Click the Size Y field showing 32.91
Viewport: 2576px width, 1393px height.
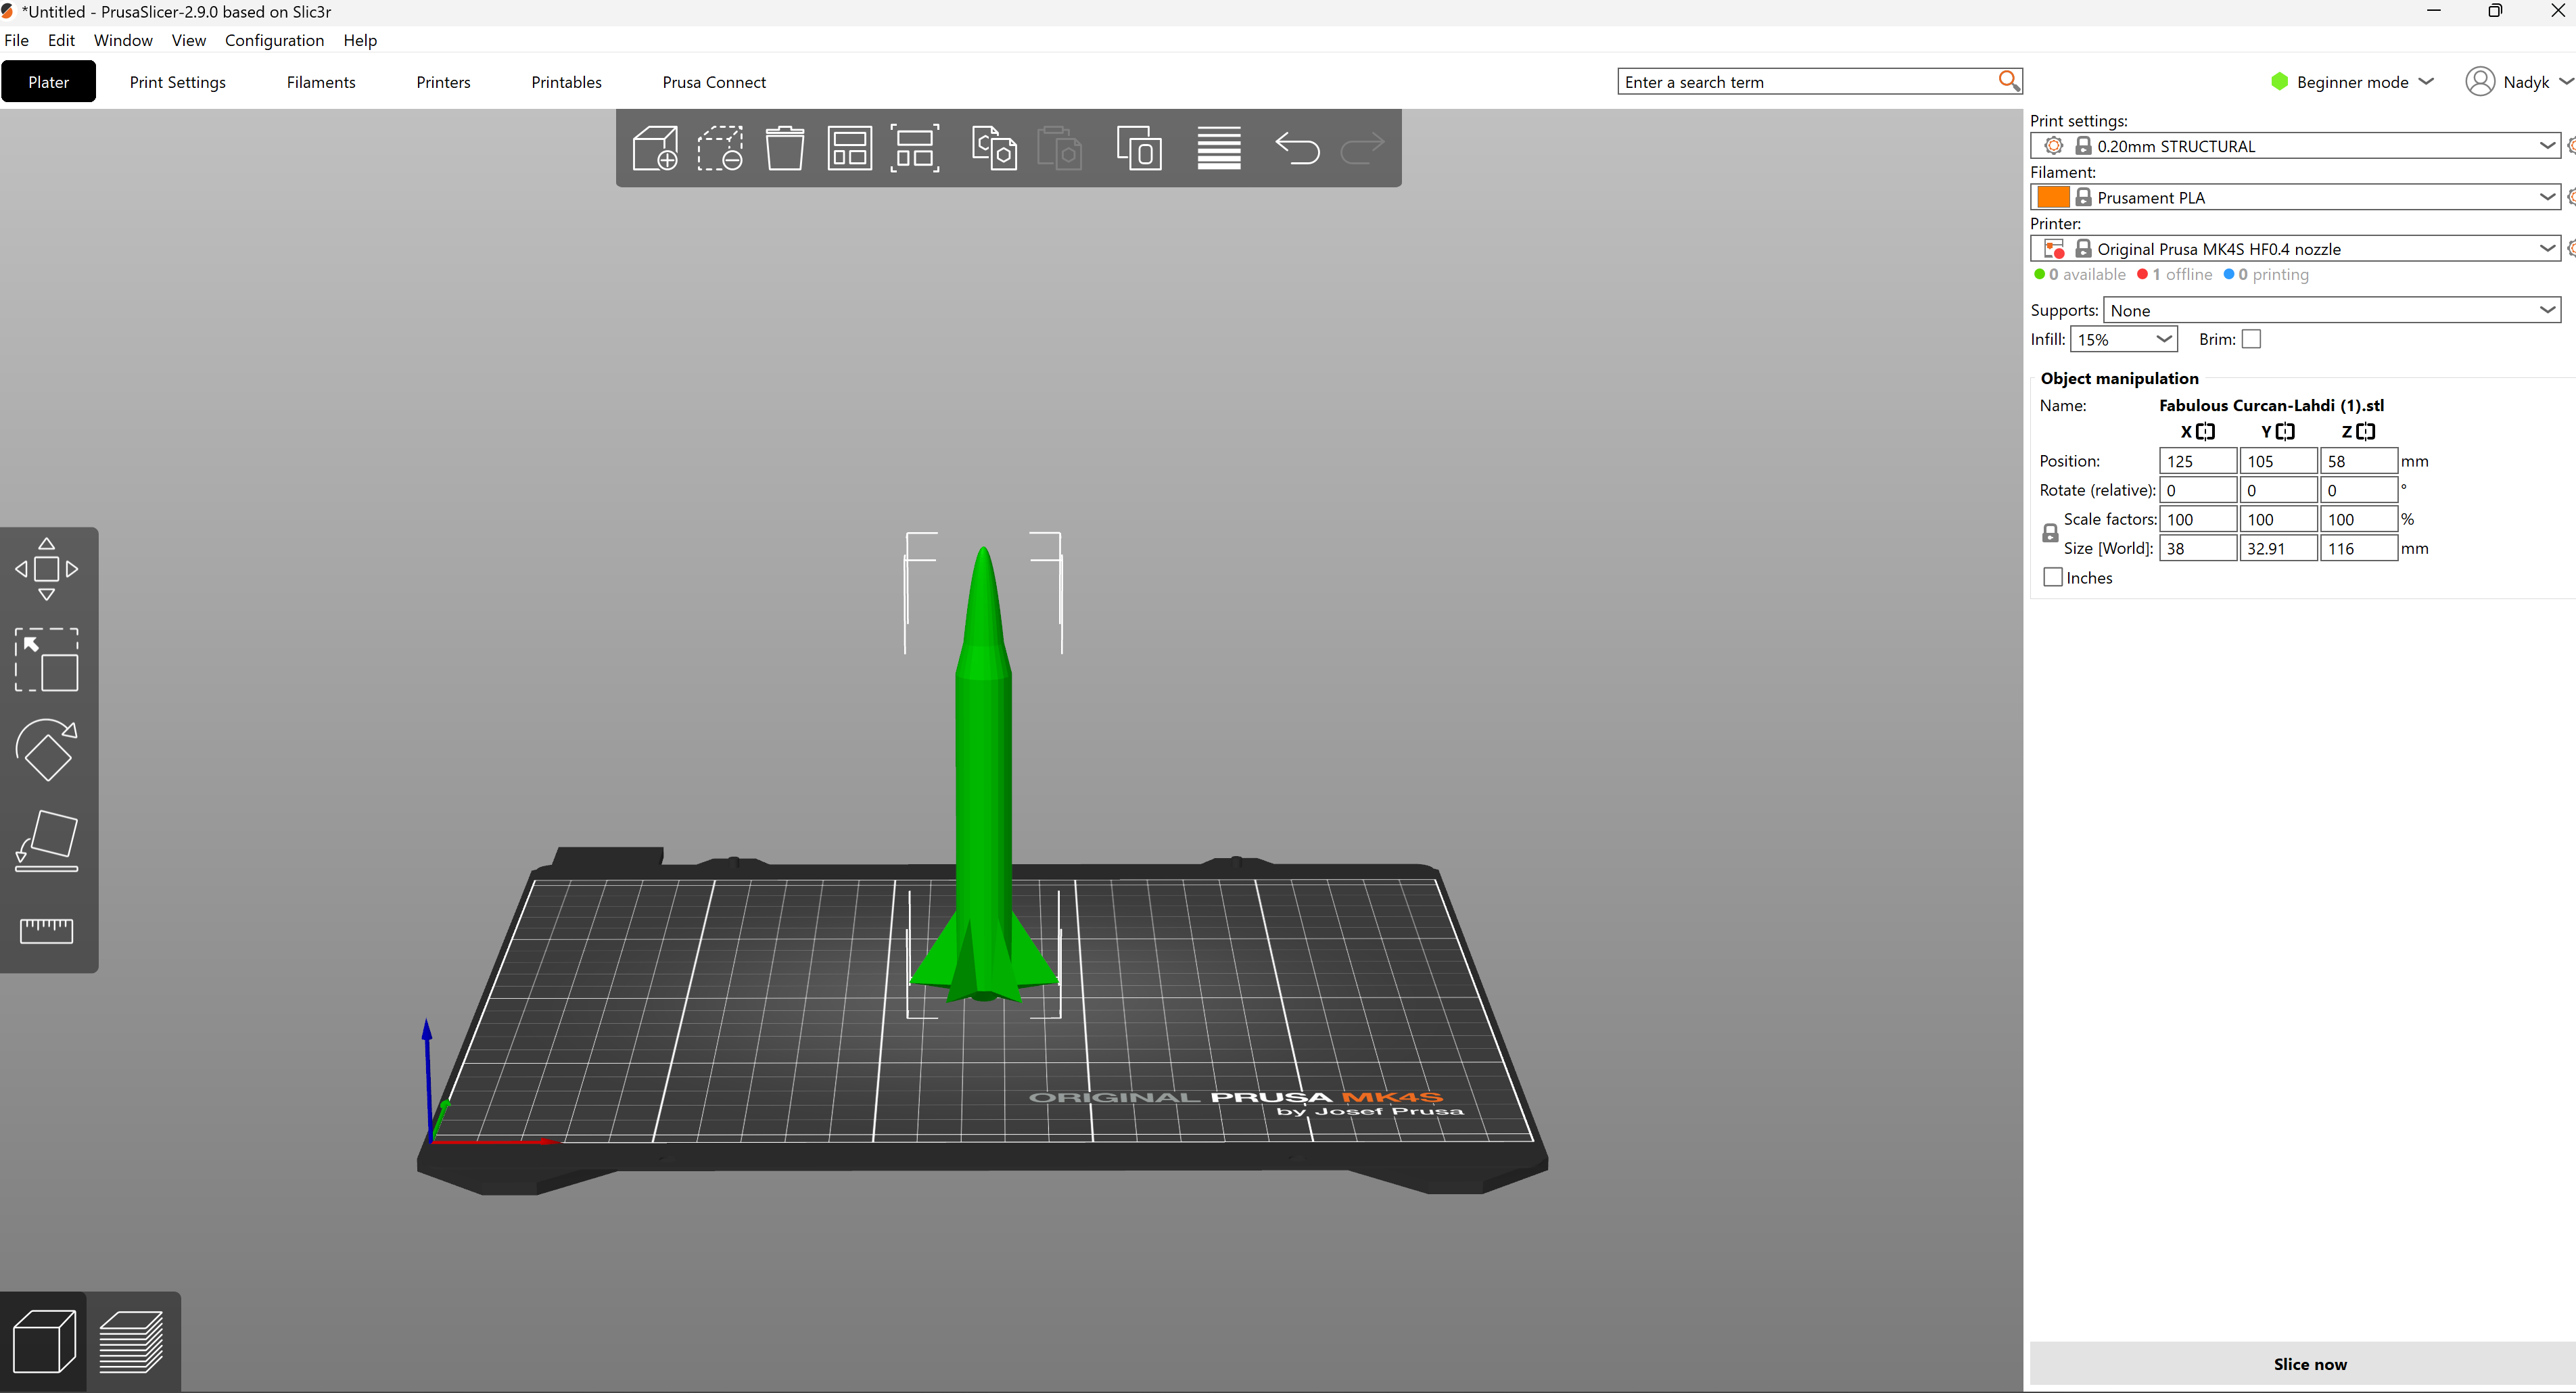(2278, 548)
